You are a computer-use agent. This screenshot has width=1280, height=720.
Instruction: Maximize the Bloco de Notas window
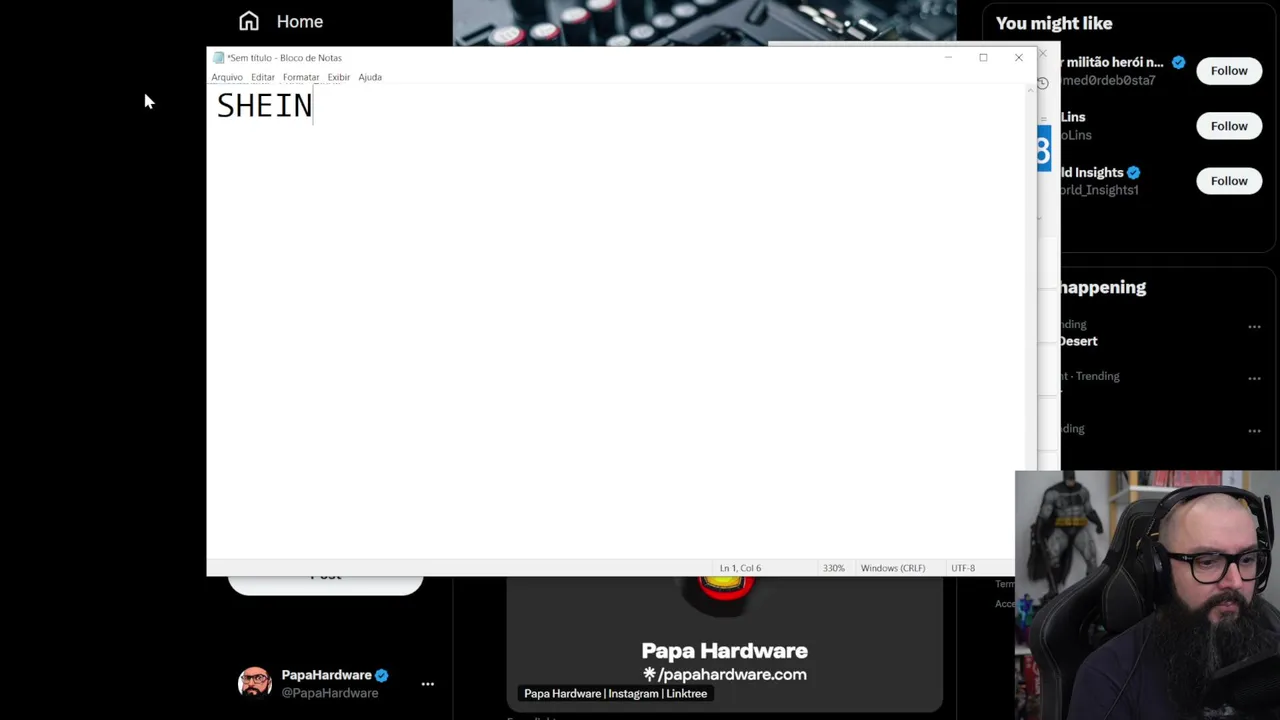coord(983,58)
